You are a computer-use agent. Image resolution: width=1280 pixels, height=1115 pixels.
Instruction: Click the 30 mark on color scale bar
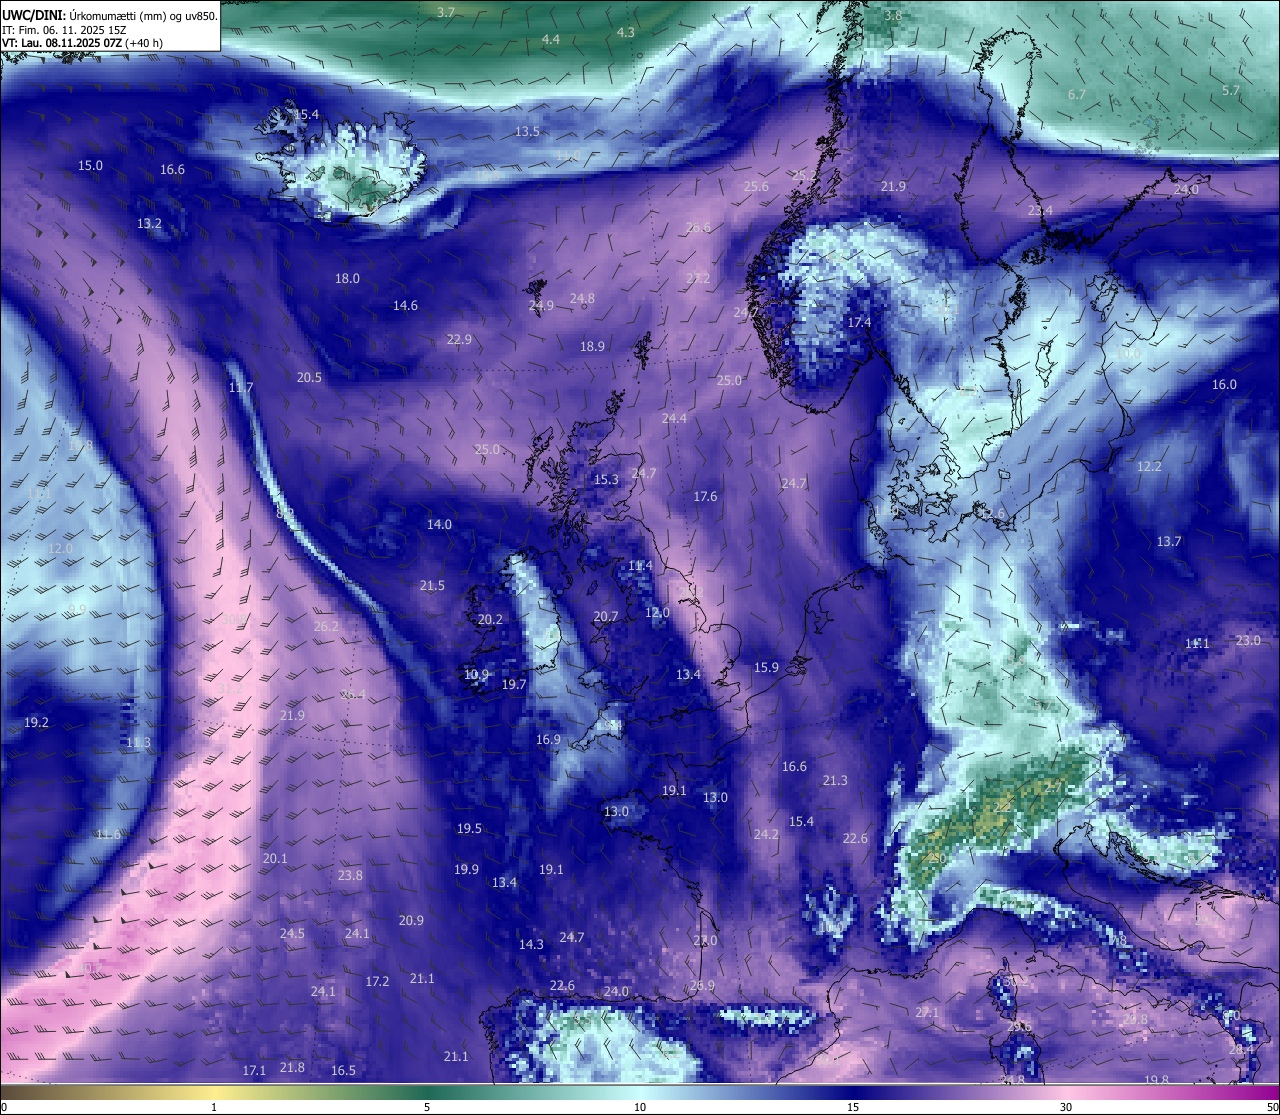pyautogui.click(x=1066, y=1107)
